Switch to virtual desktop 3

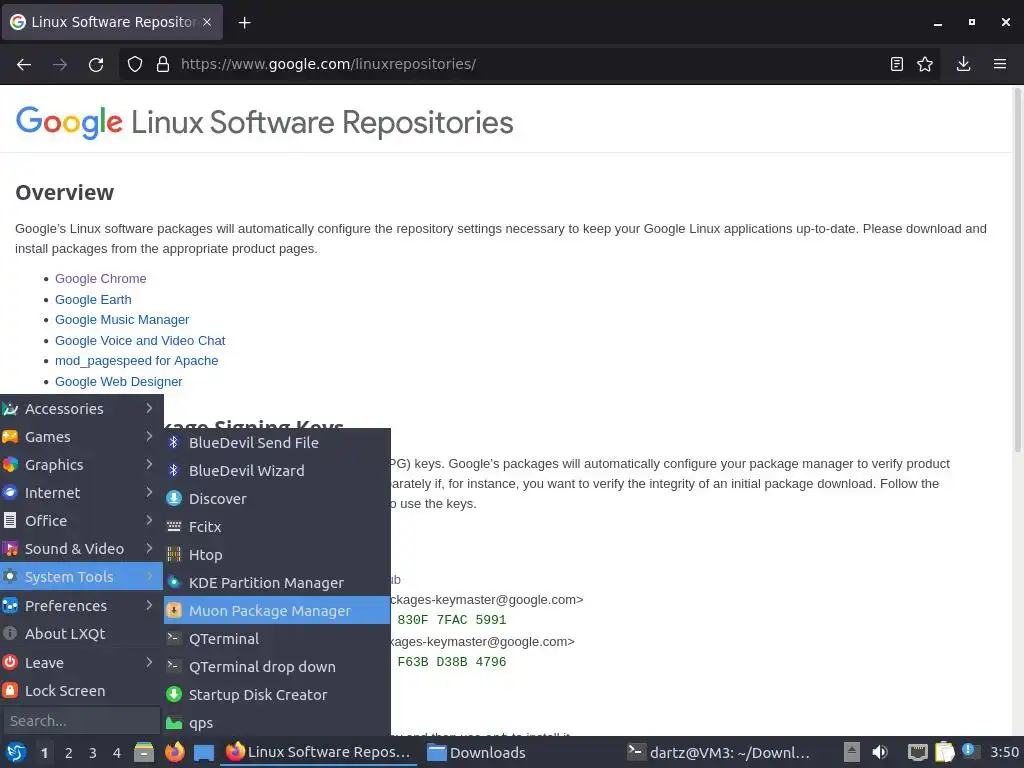[x=93, y=753]
